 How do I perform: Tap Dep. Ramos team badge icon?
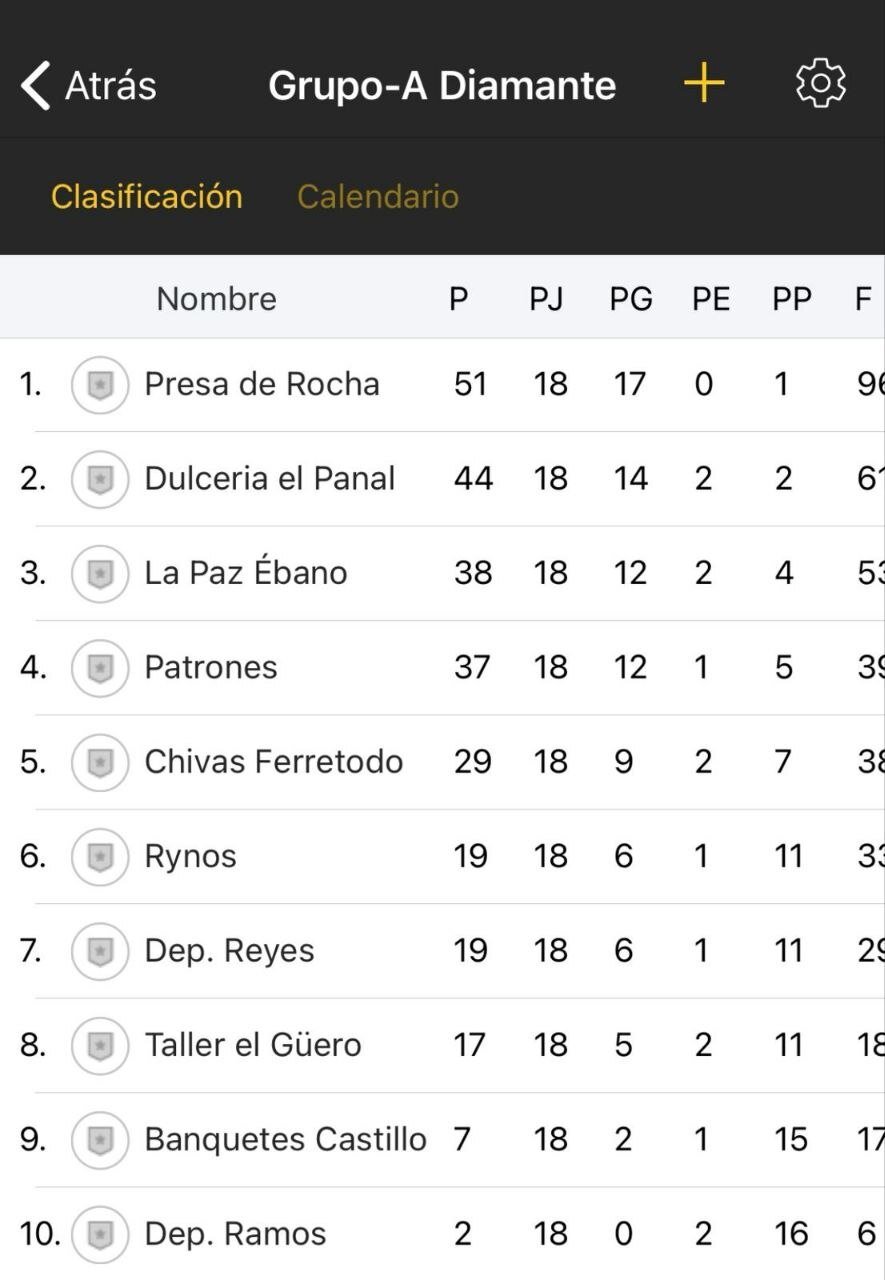(100, 1234)
